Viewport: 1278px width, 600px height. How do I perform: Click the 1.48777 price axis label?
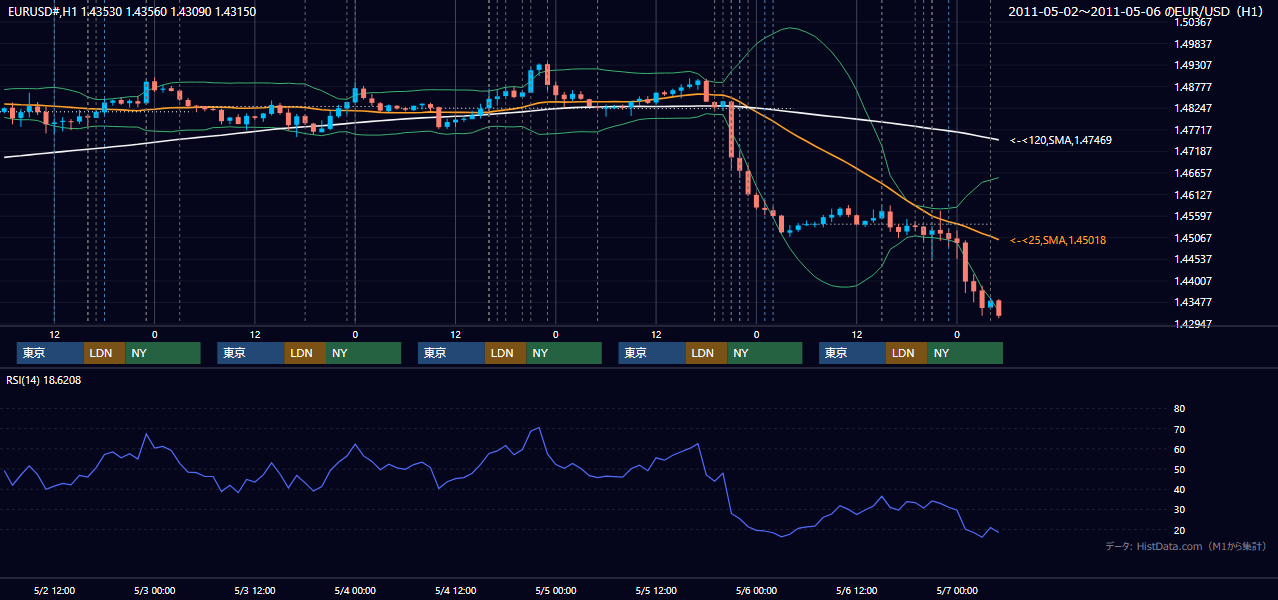1193,87
